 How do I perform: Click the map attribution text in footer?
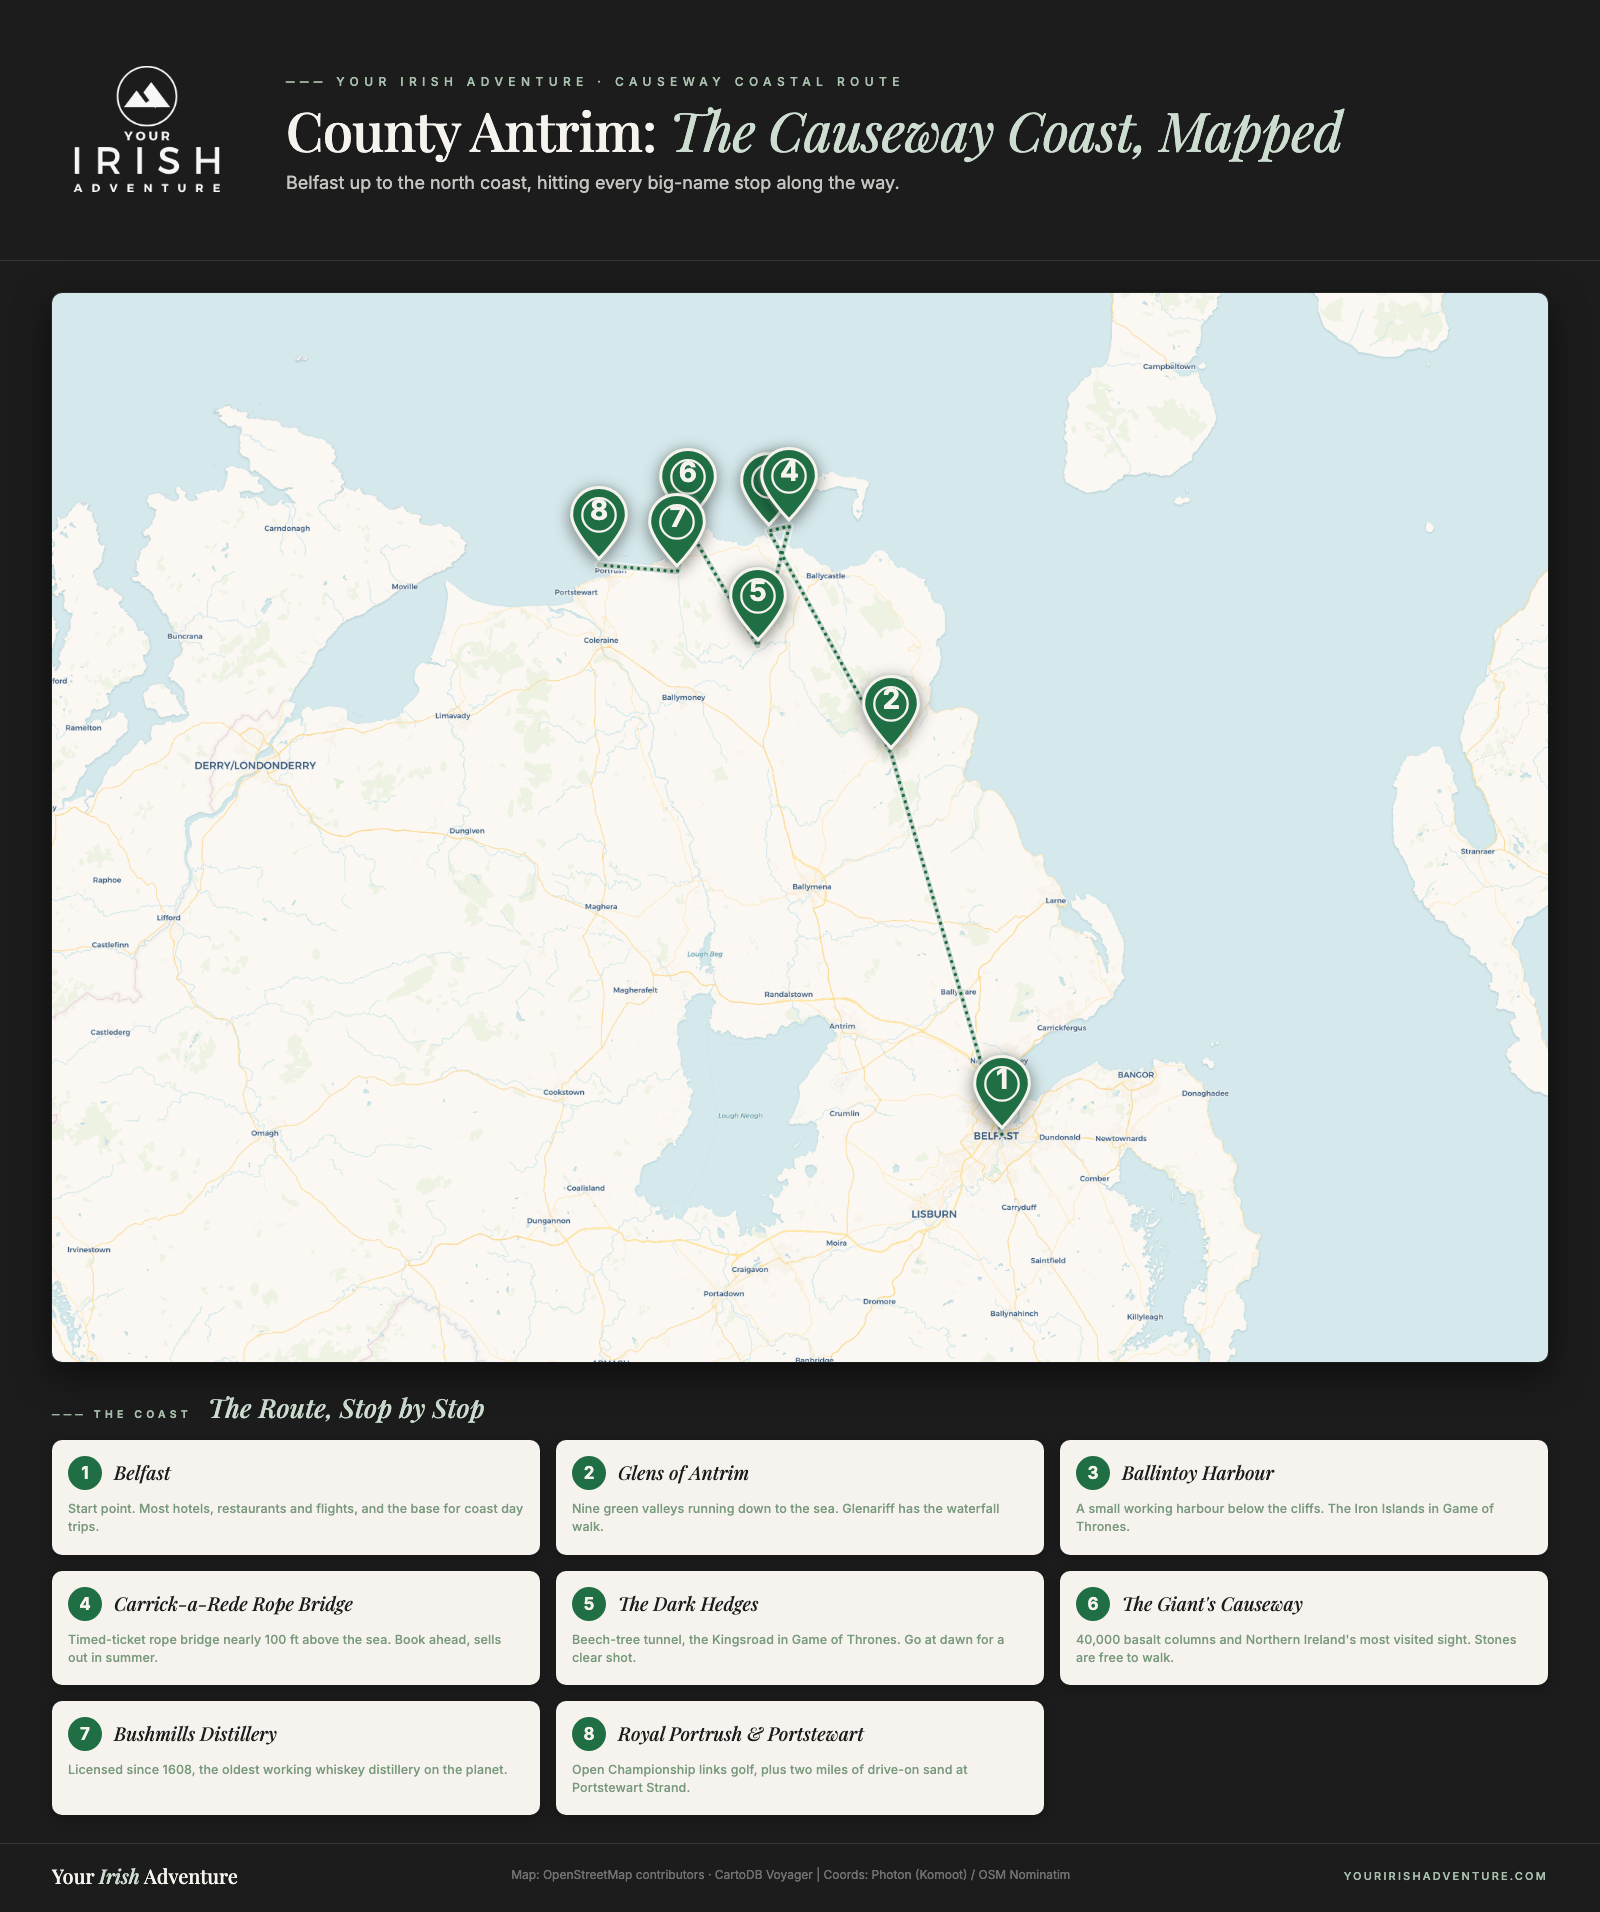pyautogui.click(x=790, y=1875)
